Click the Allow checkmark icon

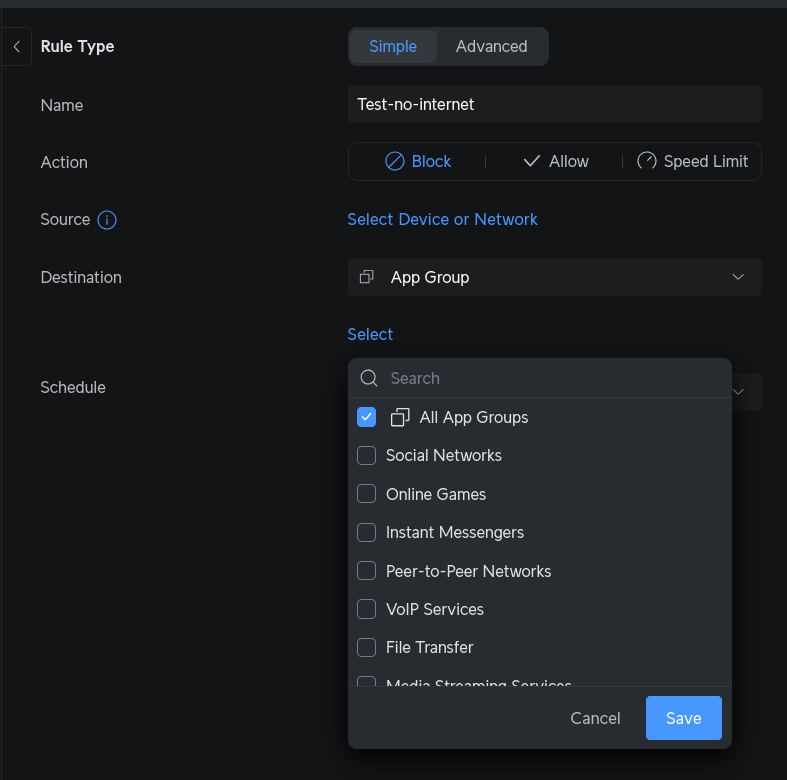532,162
